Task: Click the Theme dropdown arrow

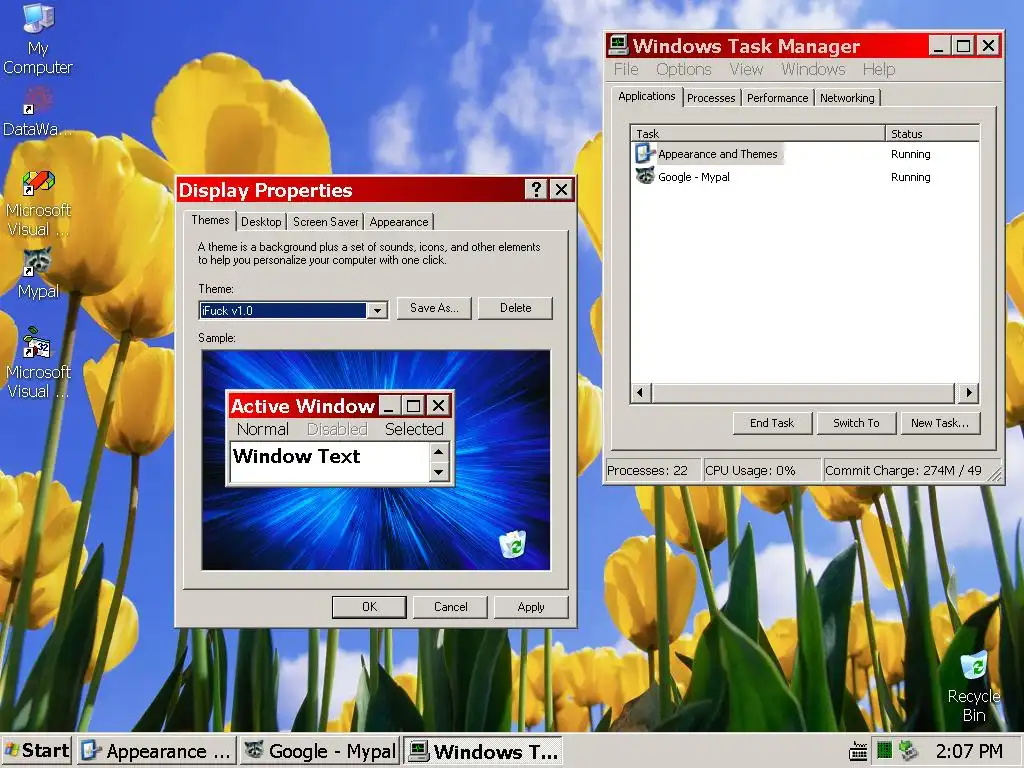Action: 377,311
